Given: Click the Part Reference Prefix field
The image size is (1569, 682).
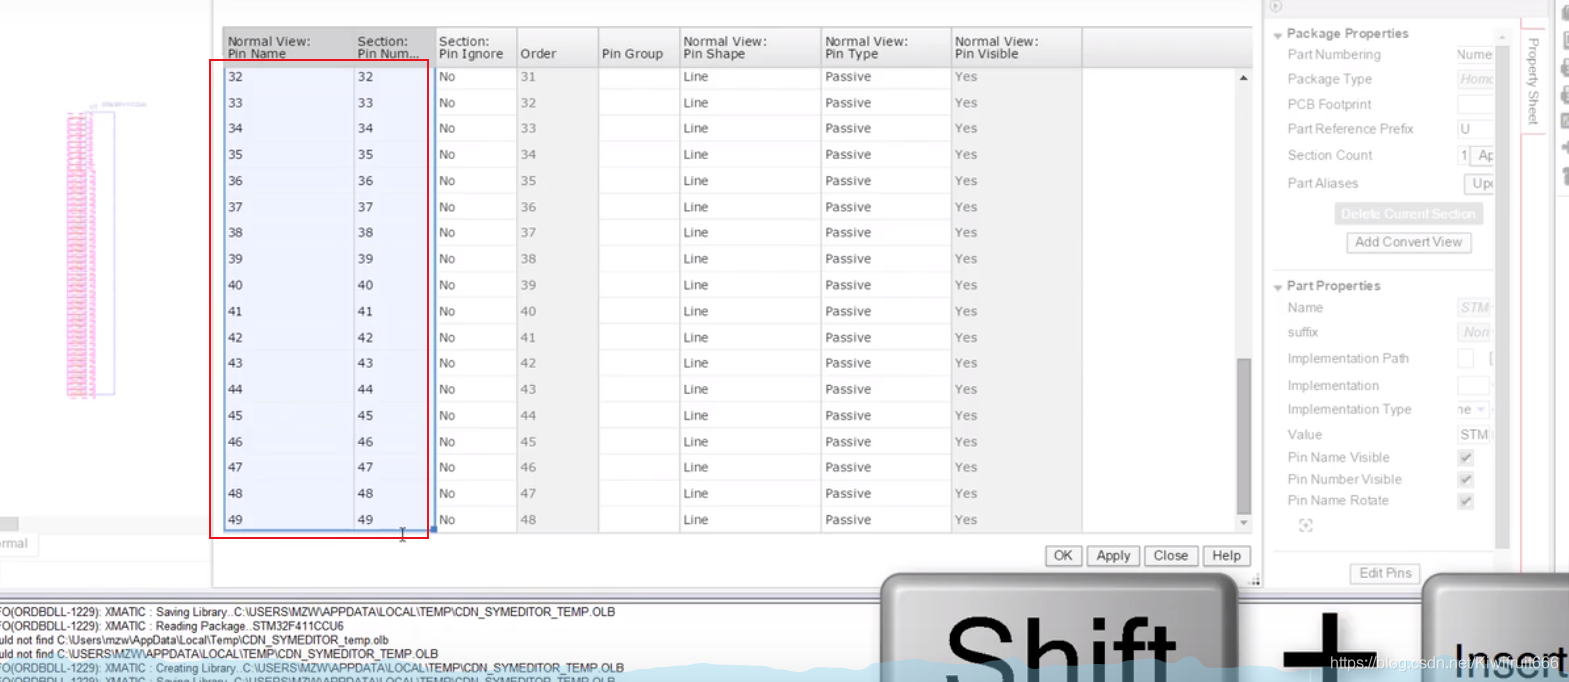Looking at the screenshot, I should (1475, 129).
